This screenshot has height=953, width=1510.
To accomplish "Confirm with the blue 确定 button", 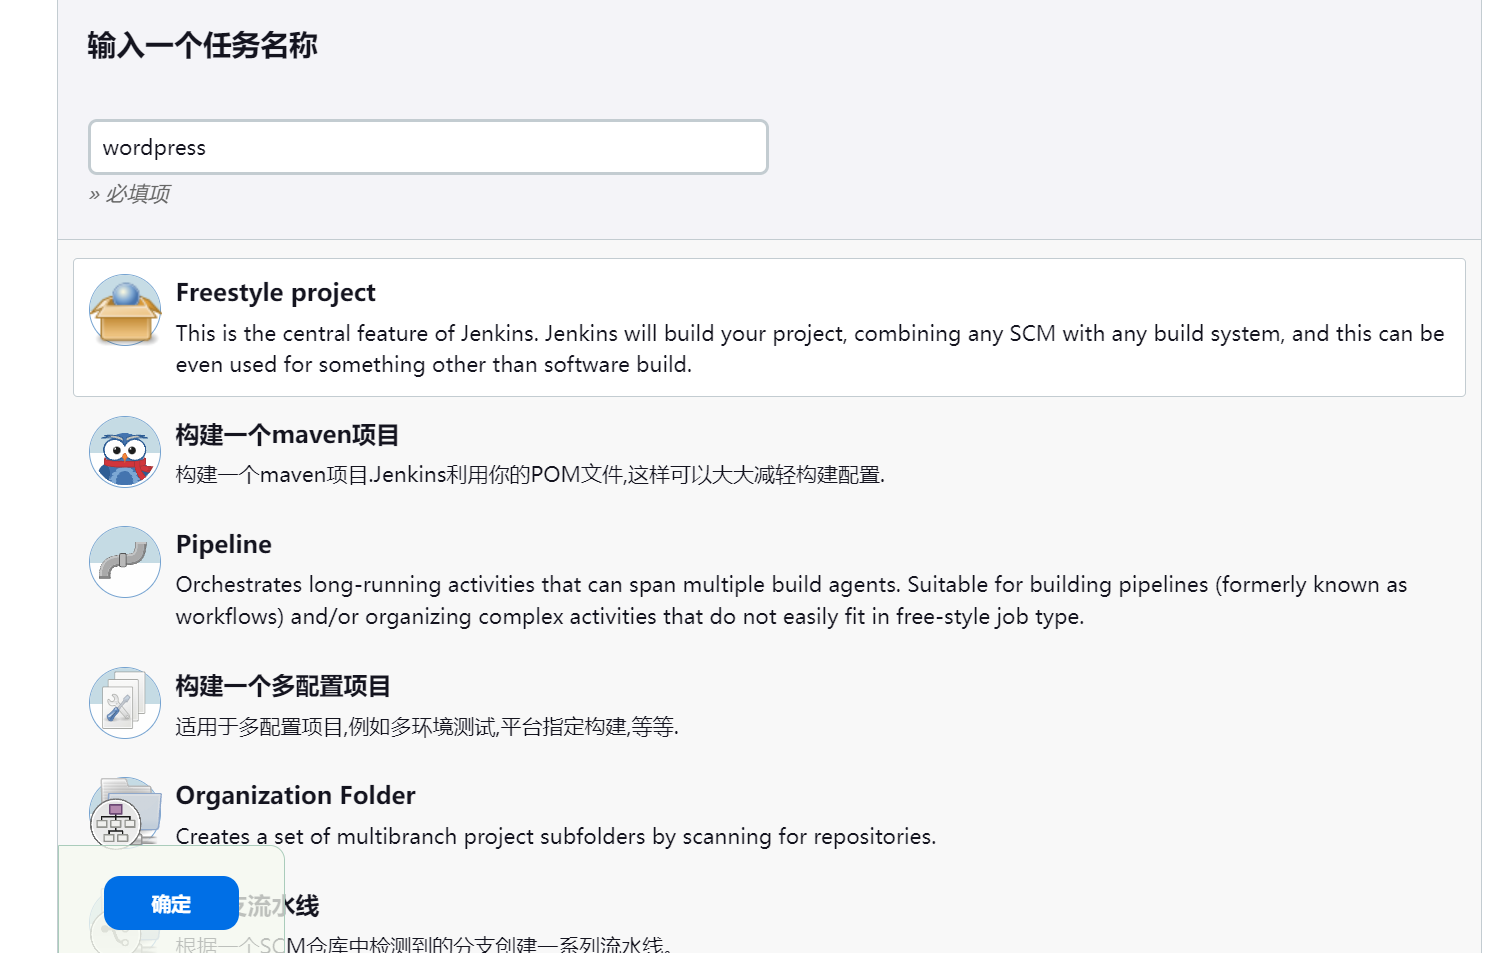I will 171,903.
